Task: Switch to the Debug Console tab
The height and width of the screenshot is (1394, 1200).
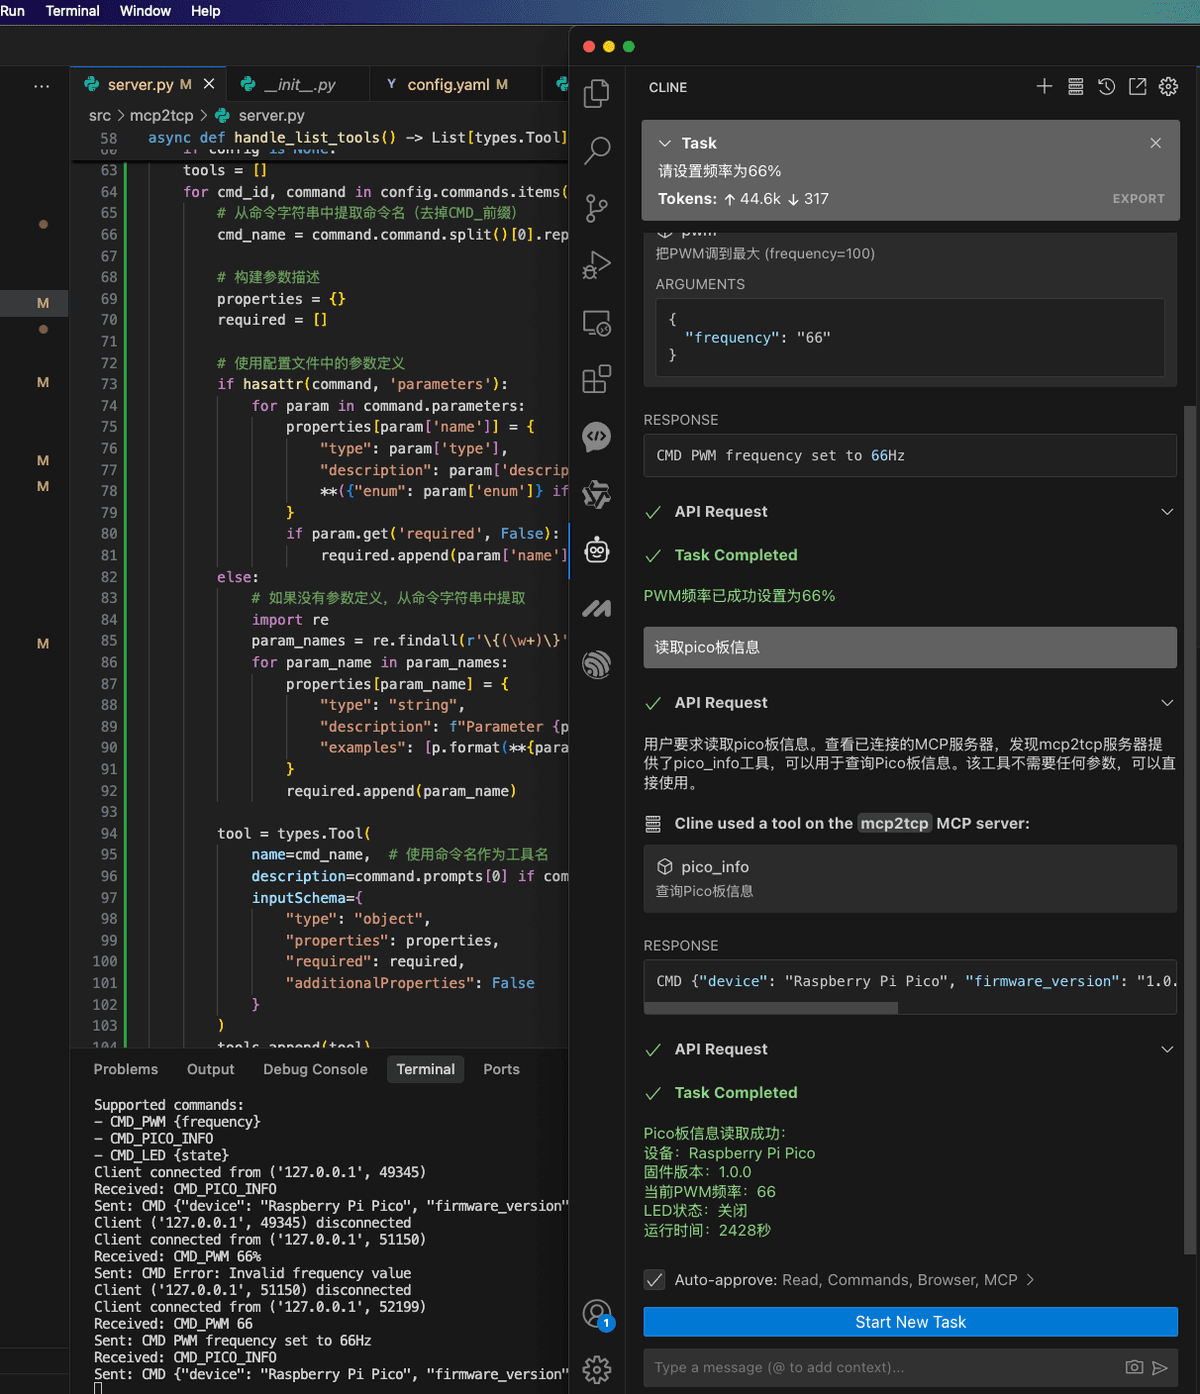Action: pos(315,1069)
